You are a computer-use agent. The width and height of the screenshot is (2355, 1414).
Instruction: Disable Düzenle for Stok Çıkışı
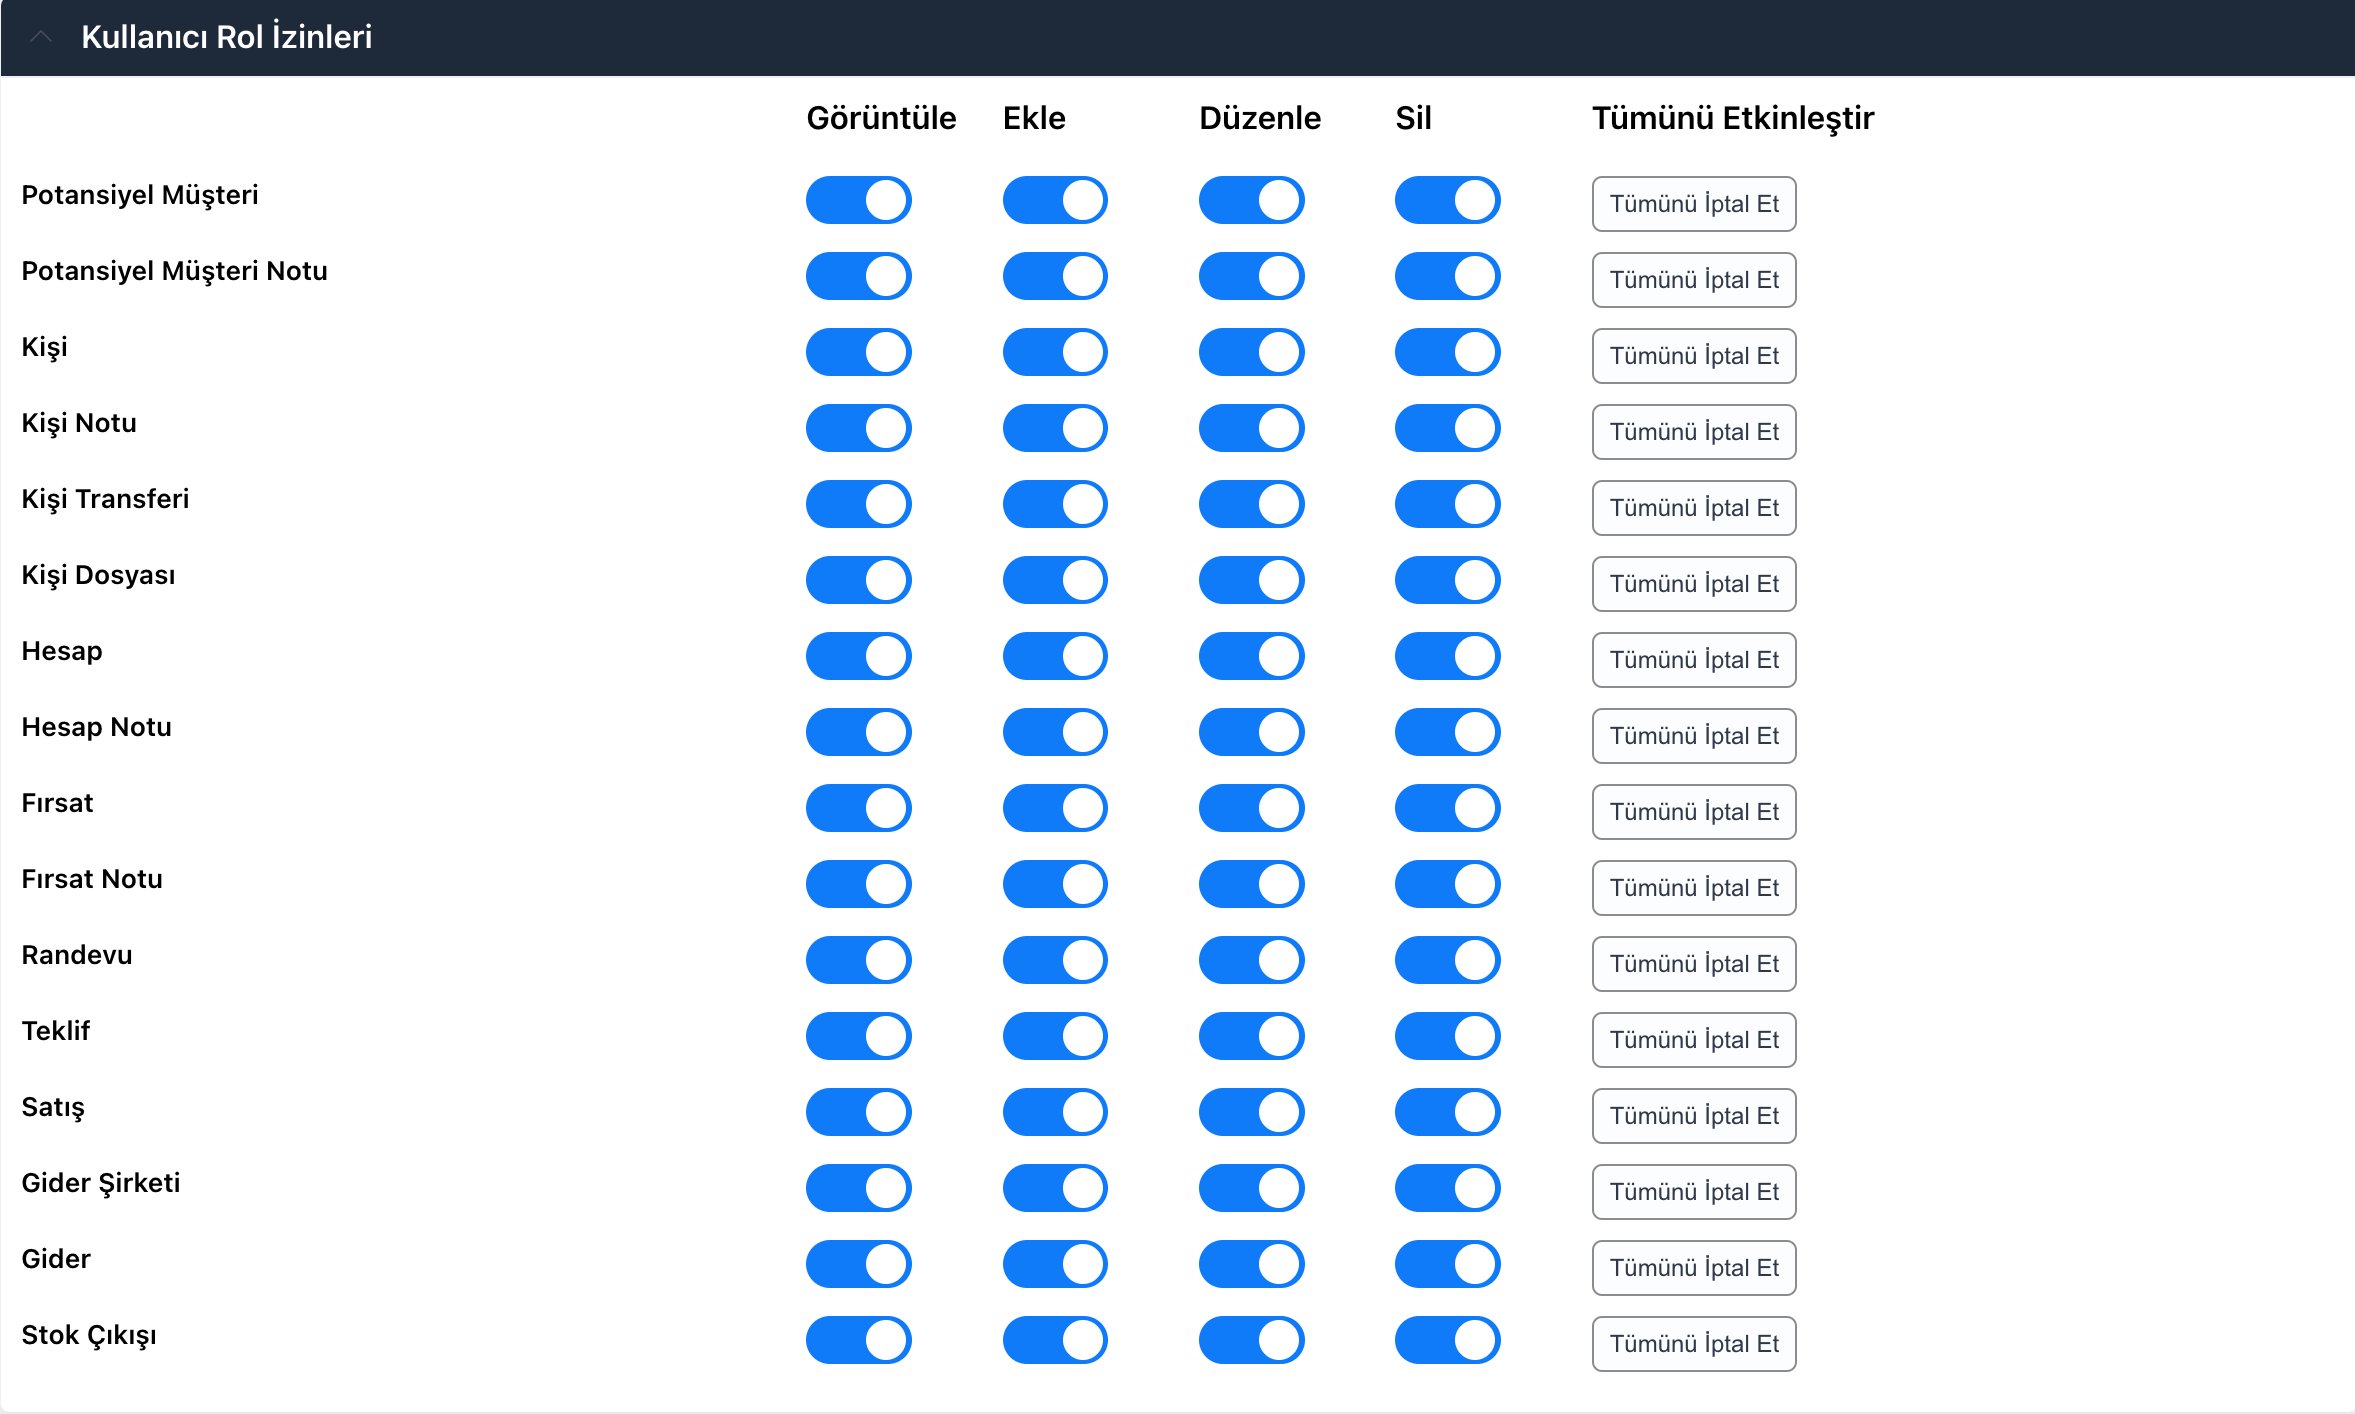click(1251, 1340)
